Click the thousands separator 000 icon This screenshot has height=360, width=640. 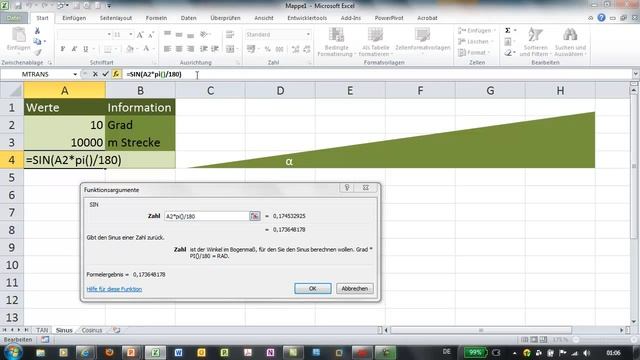pyautogui.click(x=280, y=49)
